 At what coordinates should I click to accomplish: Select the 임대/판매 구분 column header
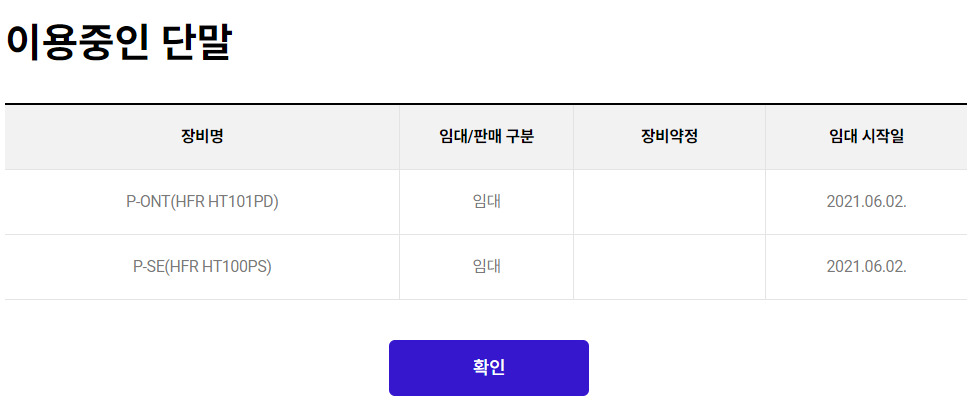[x=486, y=136]
